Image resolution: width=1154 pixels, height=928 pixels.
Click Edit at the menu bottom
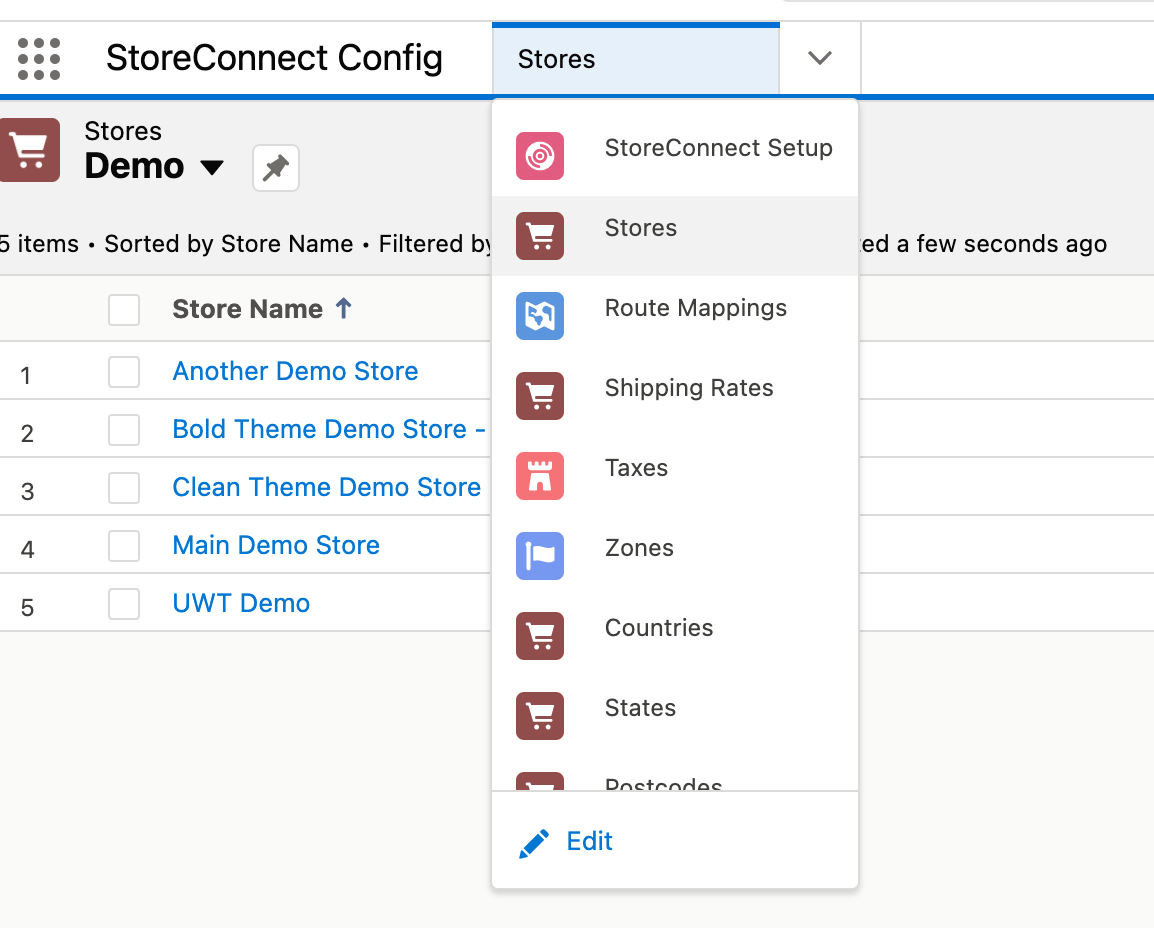pos(590,841)
